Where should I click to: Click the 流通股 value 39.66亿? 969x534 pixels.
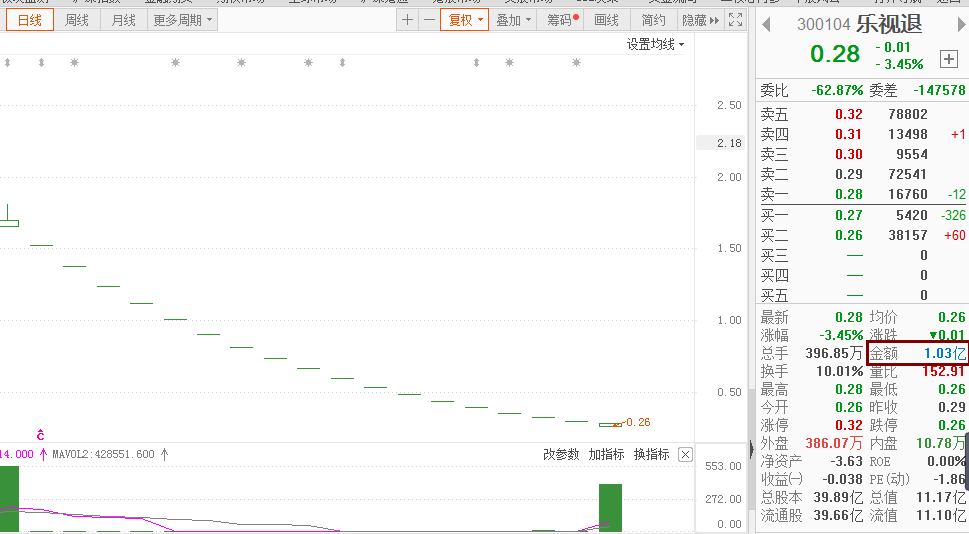[x=838, y=515]
